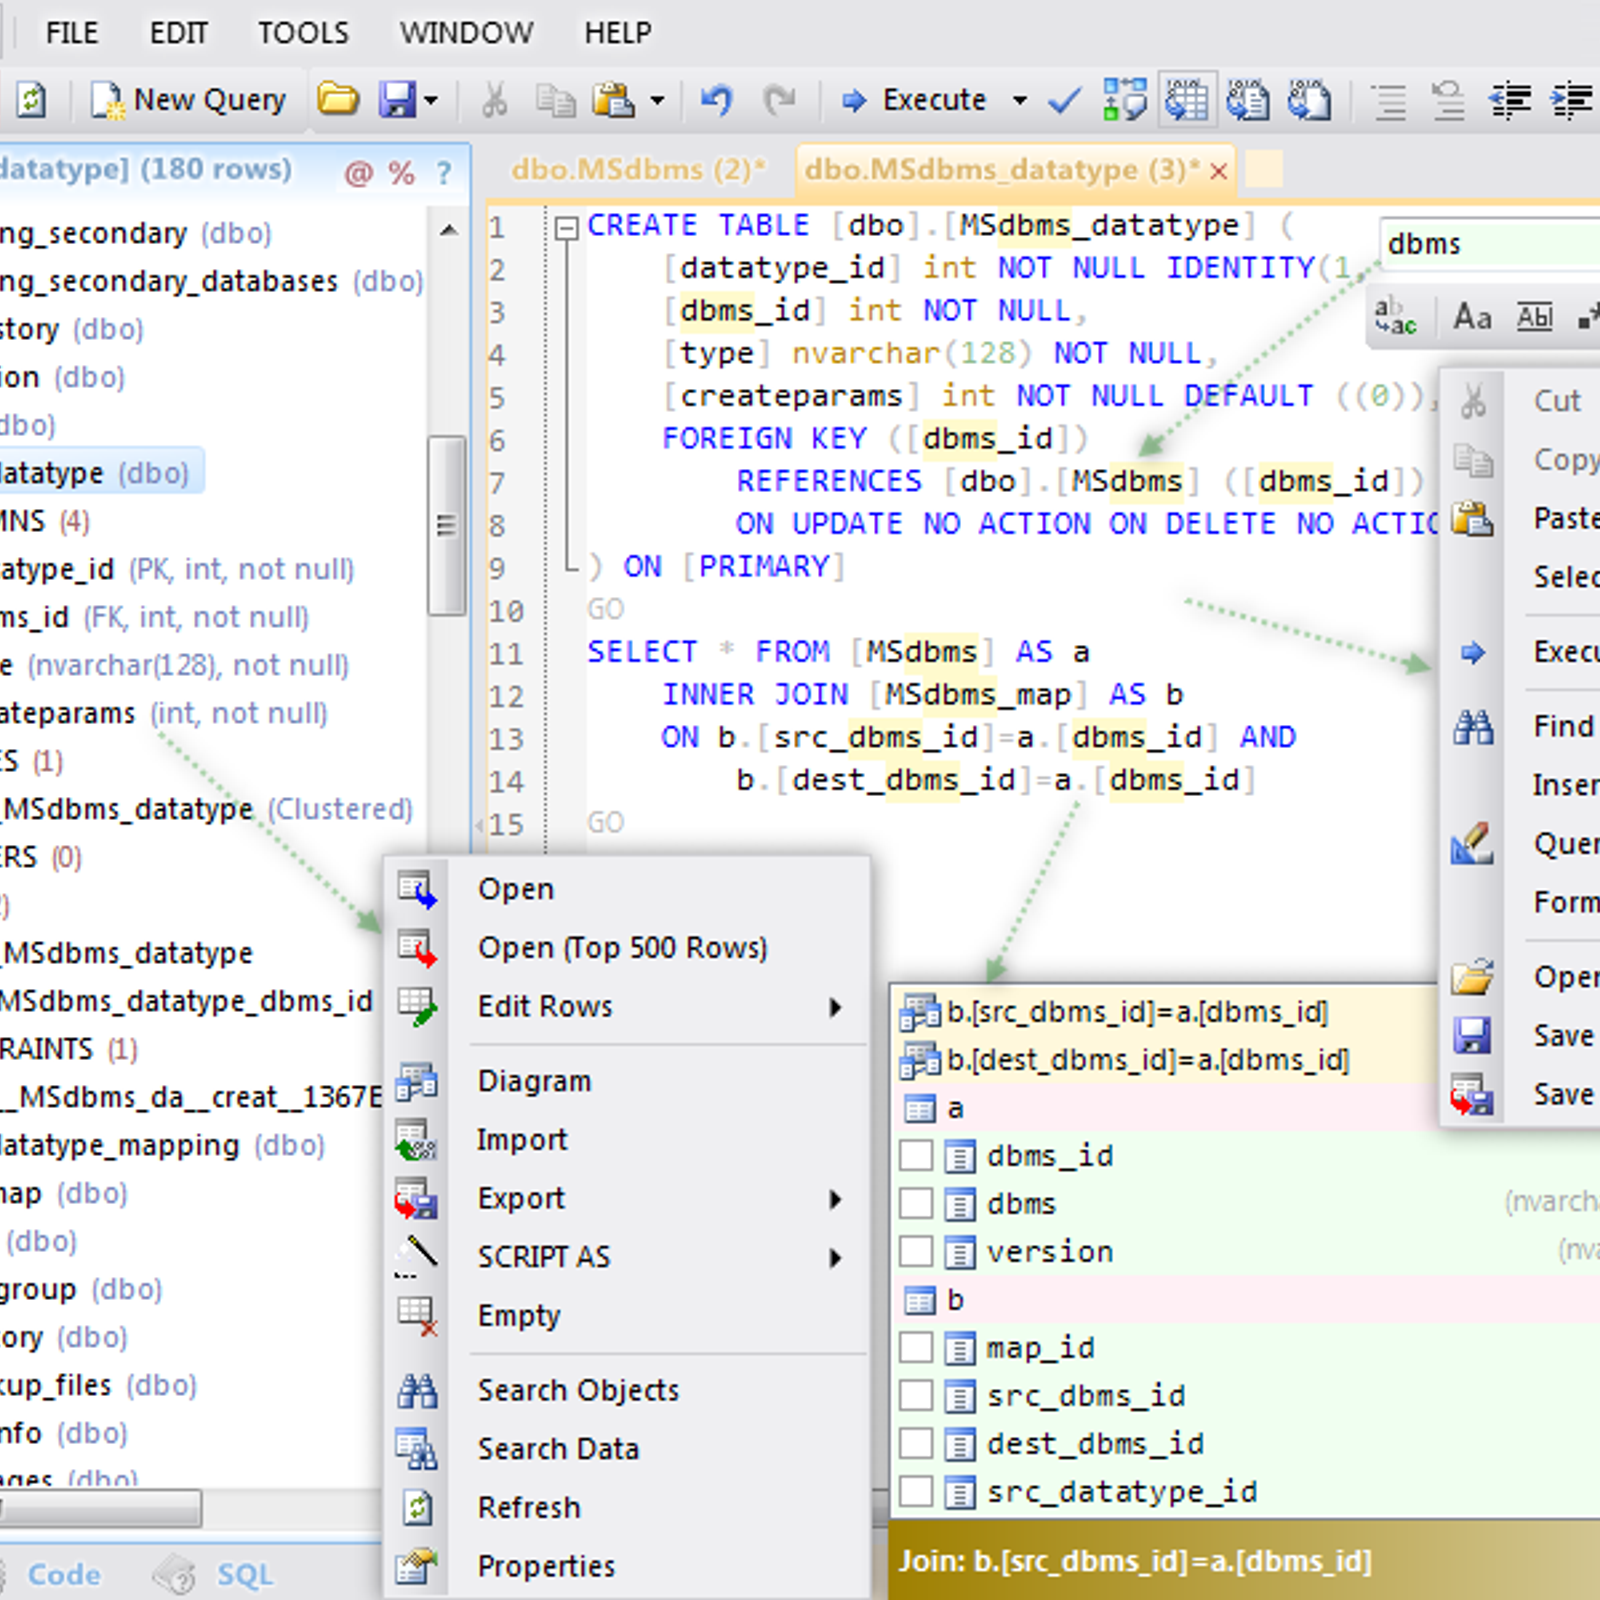The width and height of the screenshot is (1600, 1600).
Task: Expand the Export submenu
Action: tap(627, 1198)
